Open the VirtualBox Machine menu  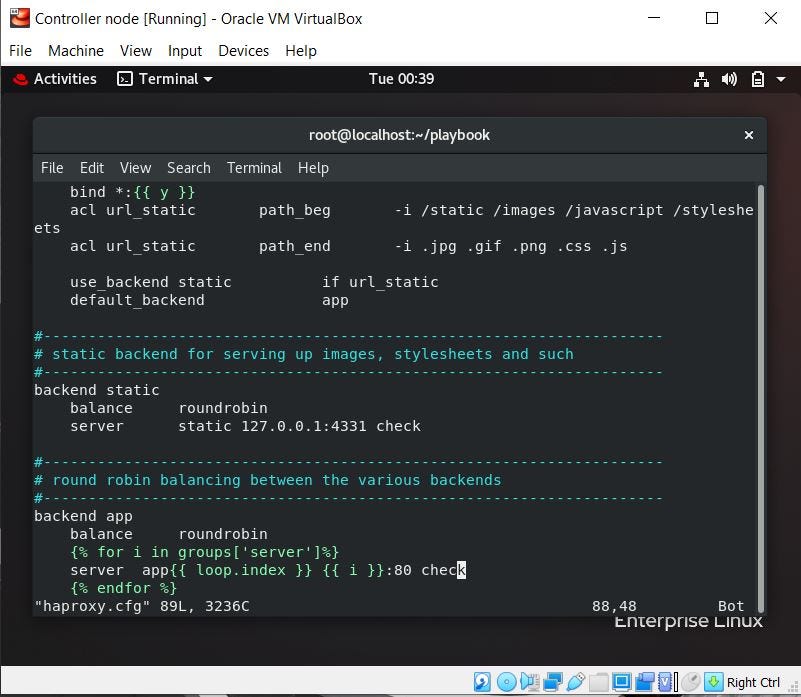click(x=76, y=51)
